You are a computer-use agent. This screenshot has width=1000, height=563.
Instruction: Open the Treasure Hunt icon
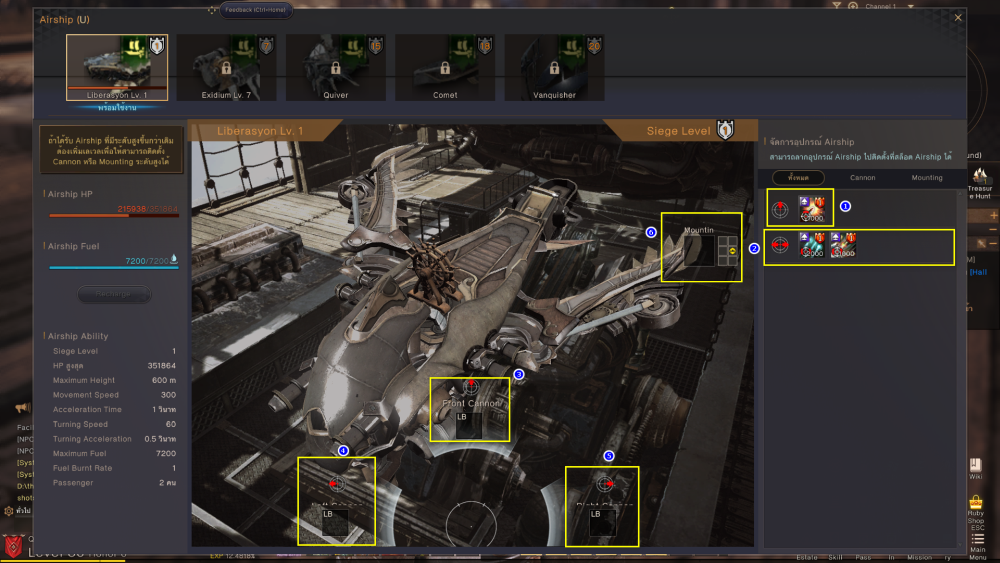980,176
